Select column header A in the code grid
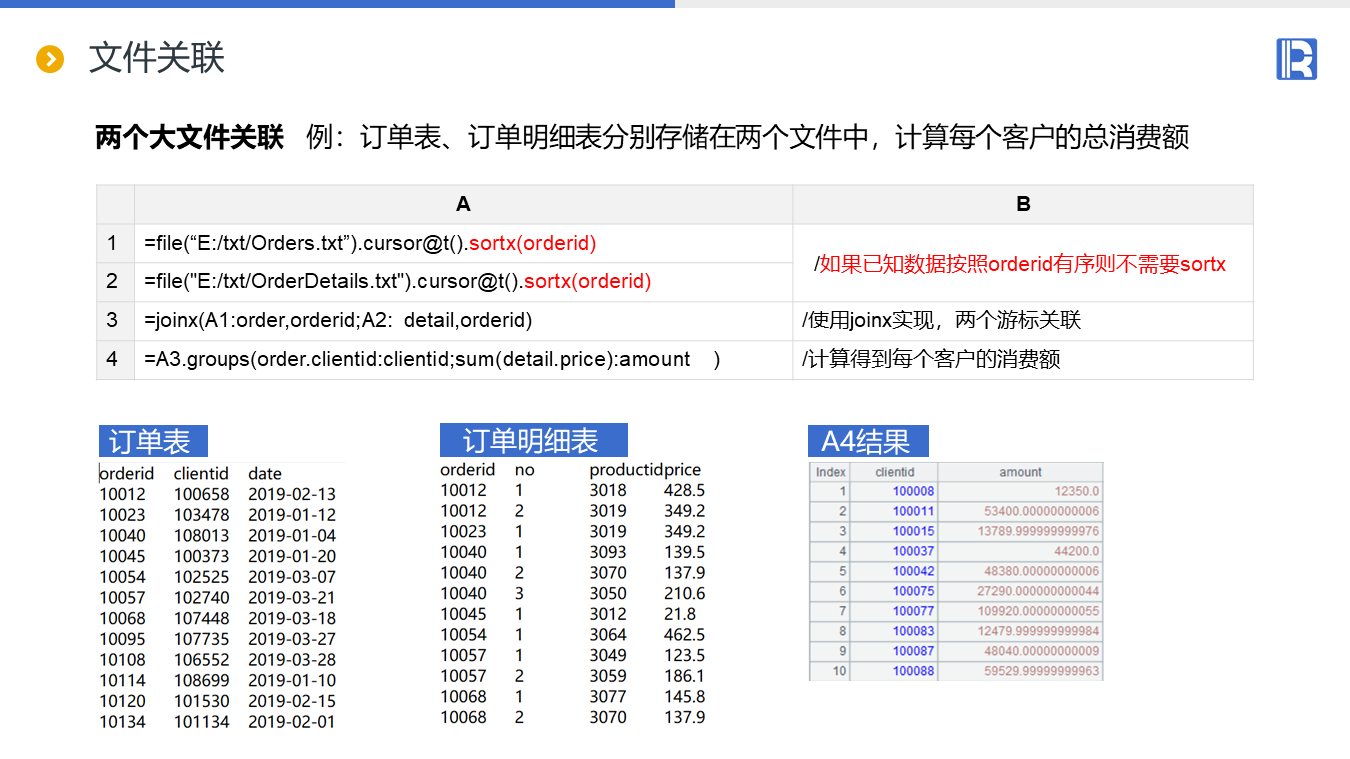 point(463,204)
